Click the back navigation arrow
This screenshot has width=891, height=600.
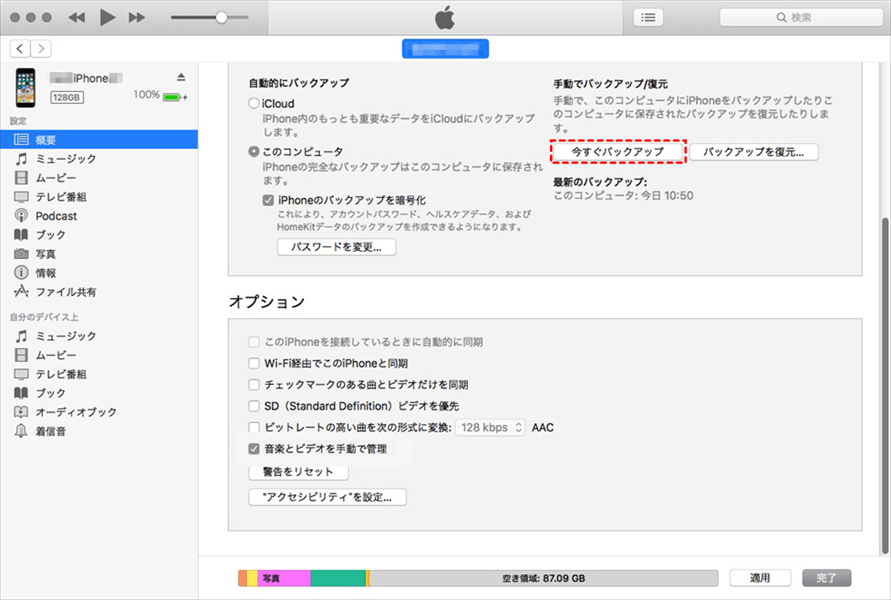20,48
